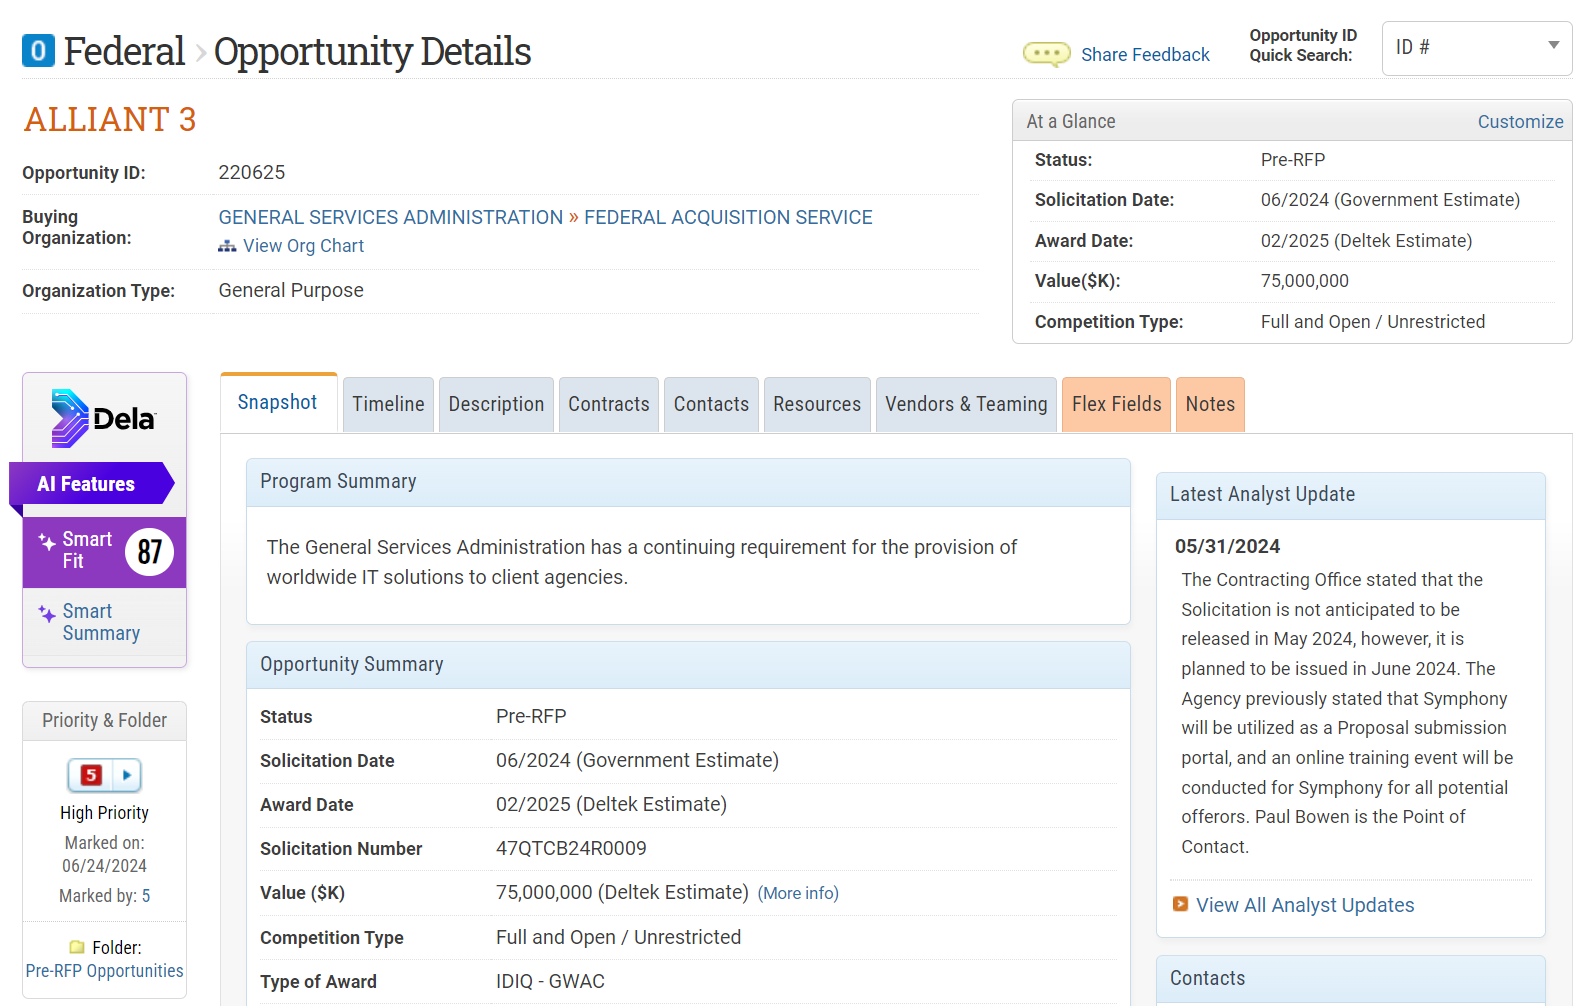Open Smart Fit score 87 badge

coord(149,552)
